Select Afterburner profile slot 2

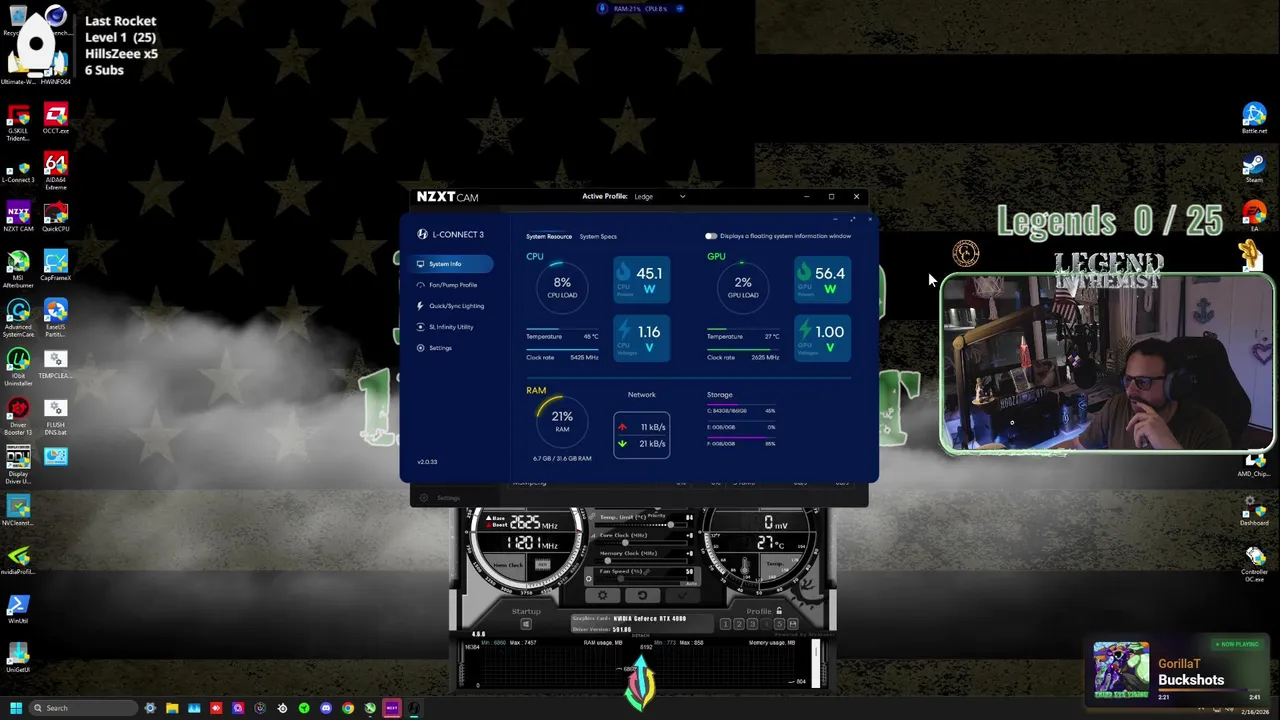click(x=739, y=624)
